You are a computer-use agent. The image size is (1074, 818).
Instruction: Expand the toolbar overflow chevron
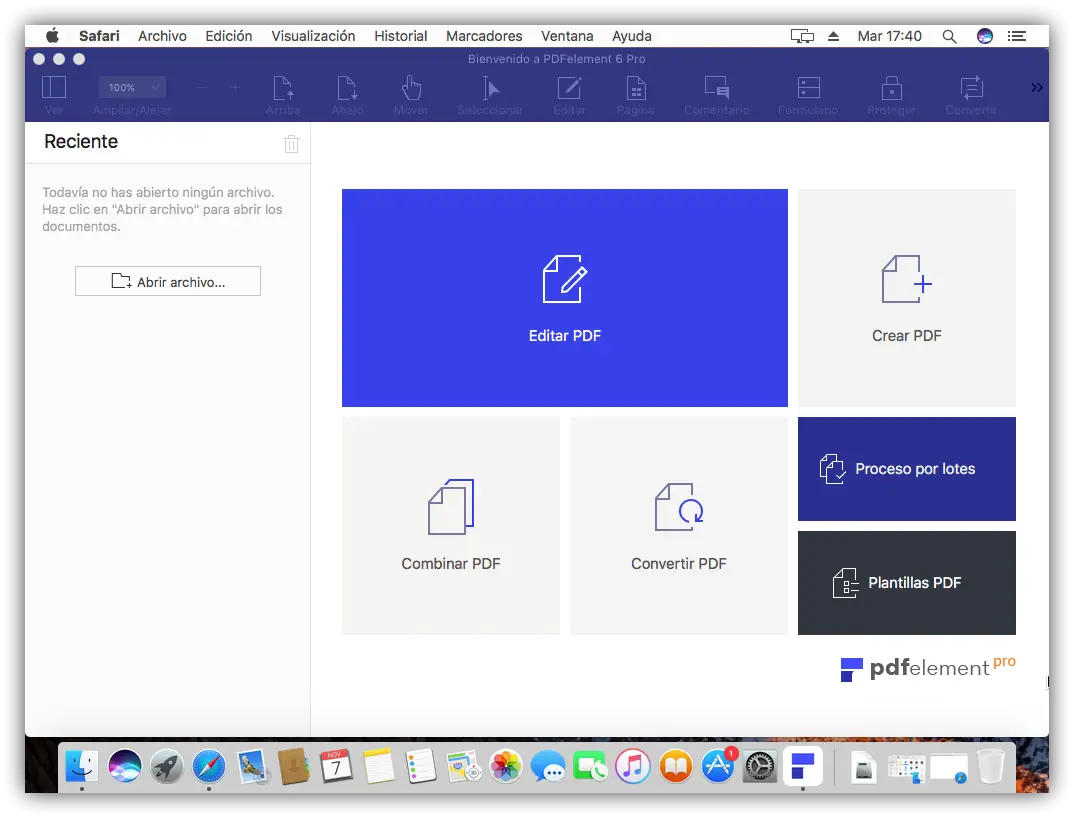1036,88
